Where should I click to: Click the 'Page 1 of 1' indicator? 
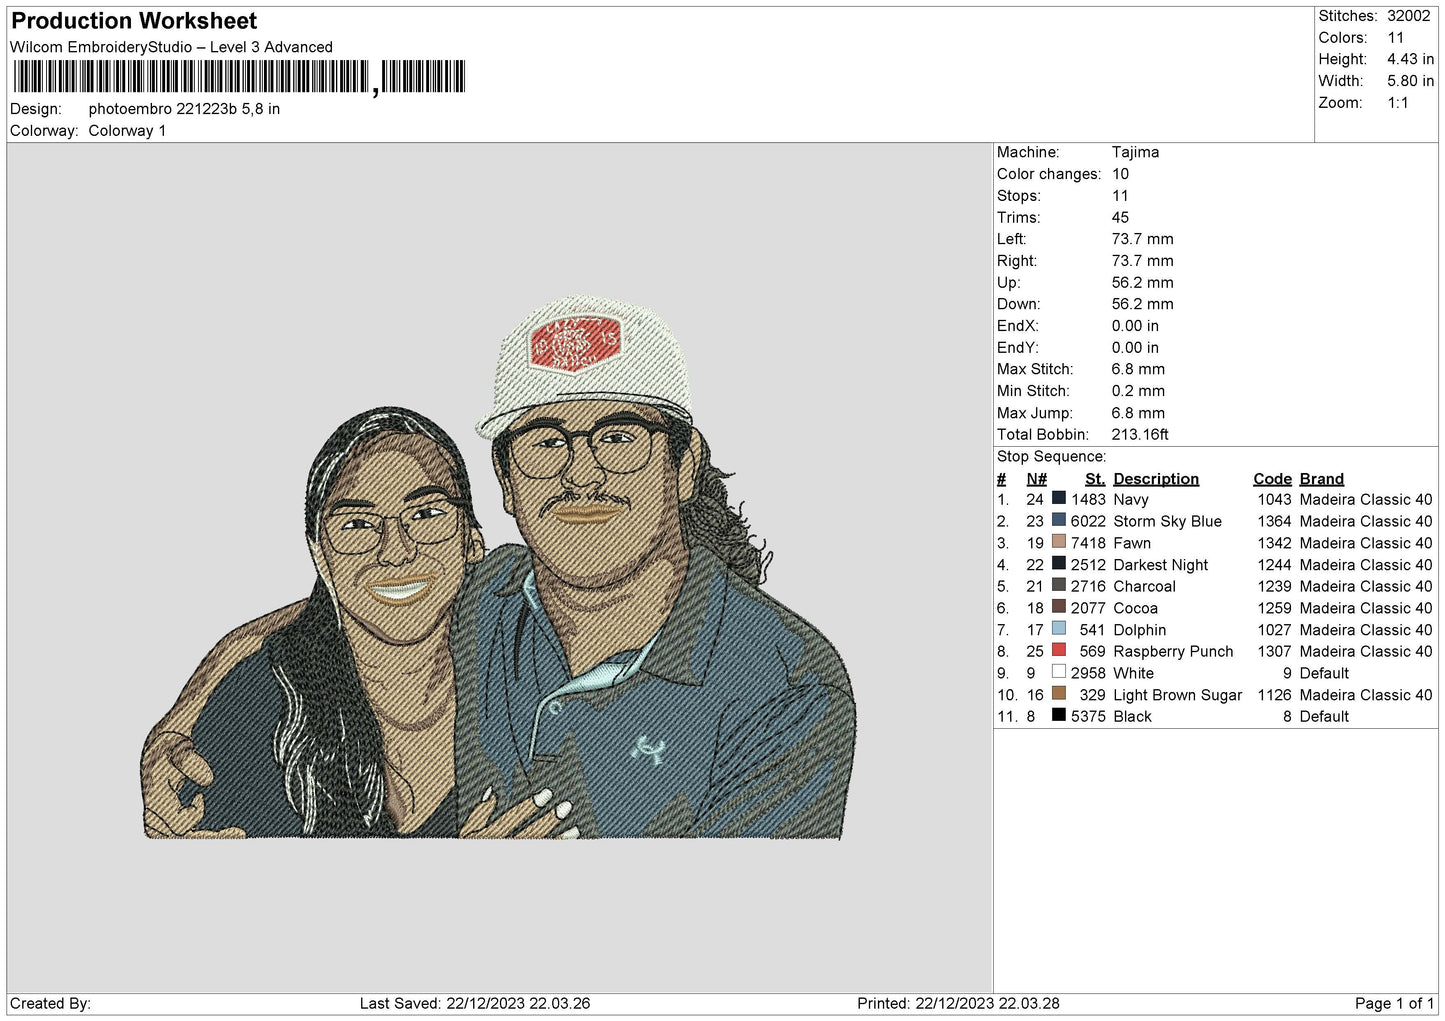tap(1394, 1003)
